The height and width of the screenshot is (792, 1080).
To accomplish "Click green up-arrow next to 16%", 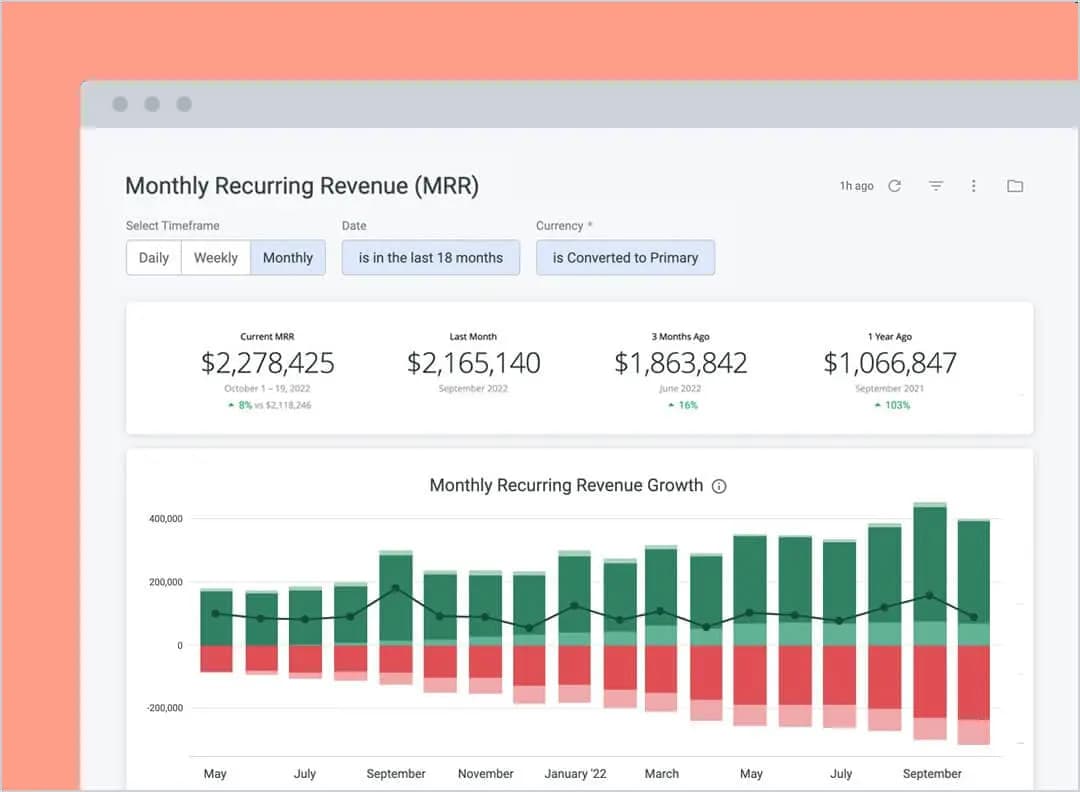I will click(672, 406).
